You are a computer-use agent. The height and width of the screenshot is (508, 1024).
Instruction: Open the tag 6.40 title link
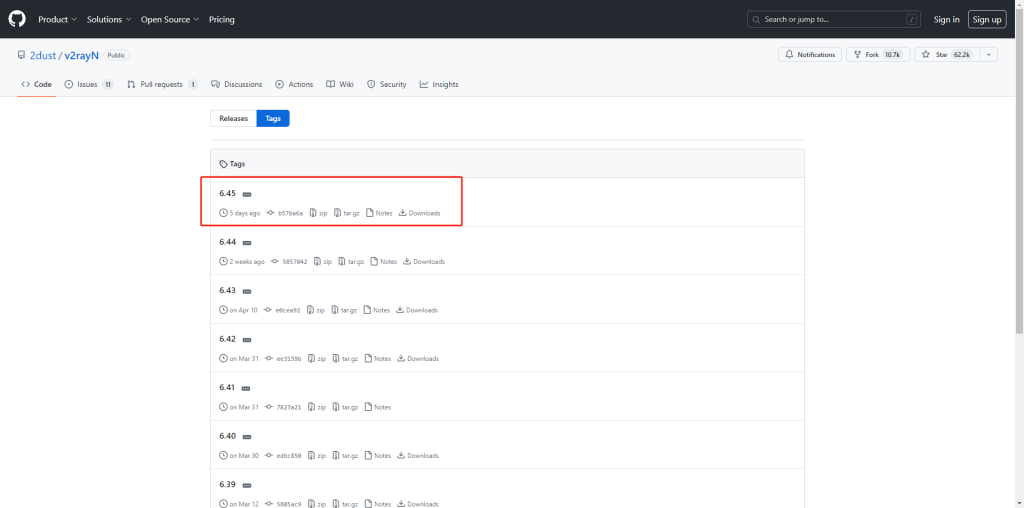pos(227,436)
